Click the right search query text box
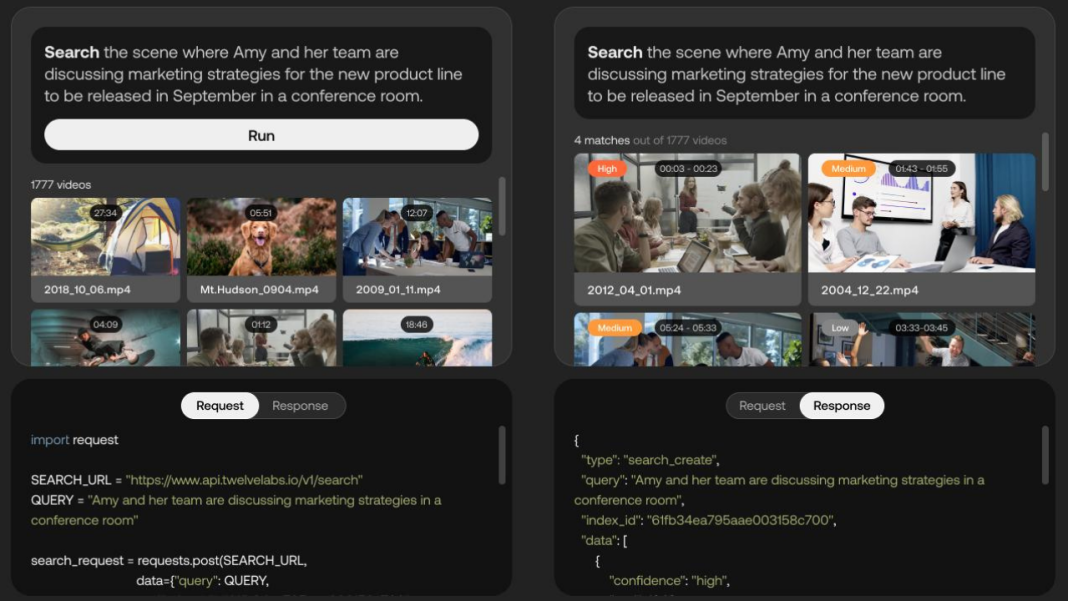This screenshot has width=1068, height=601. (804, 73)
